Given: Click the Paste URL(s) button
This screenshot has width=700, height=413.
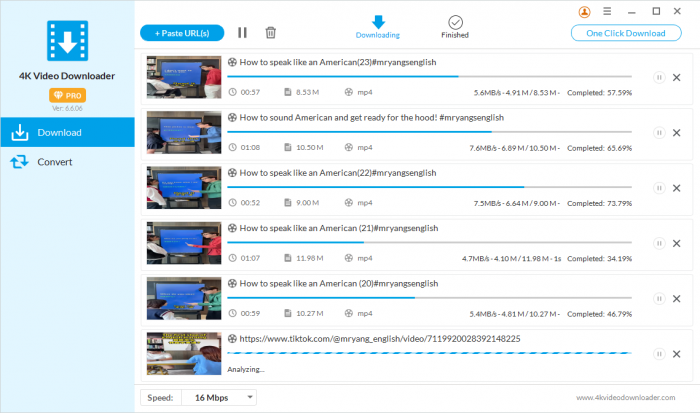Looking at the screenshot, I should (181, 33).
